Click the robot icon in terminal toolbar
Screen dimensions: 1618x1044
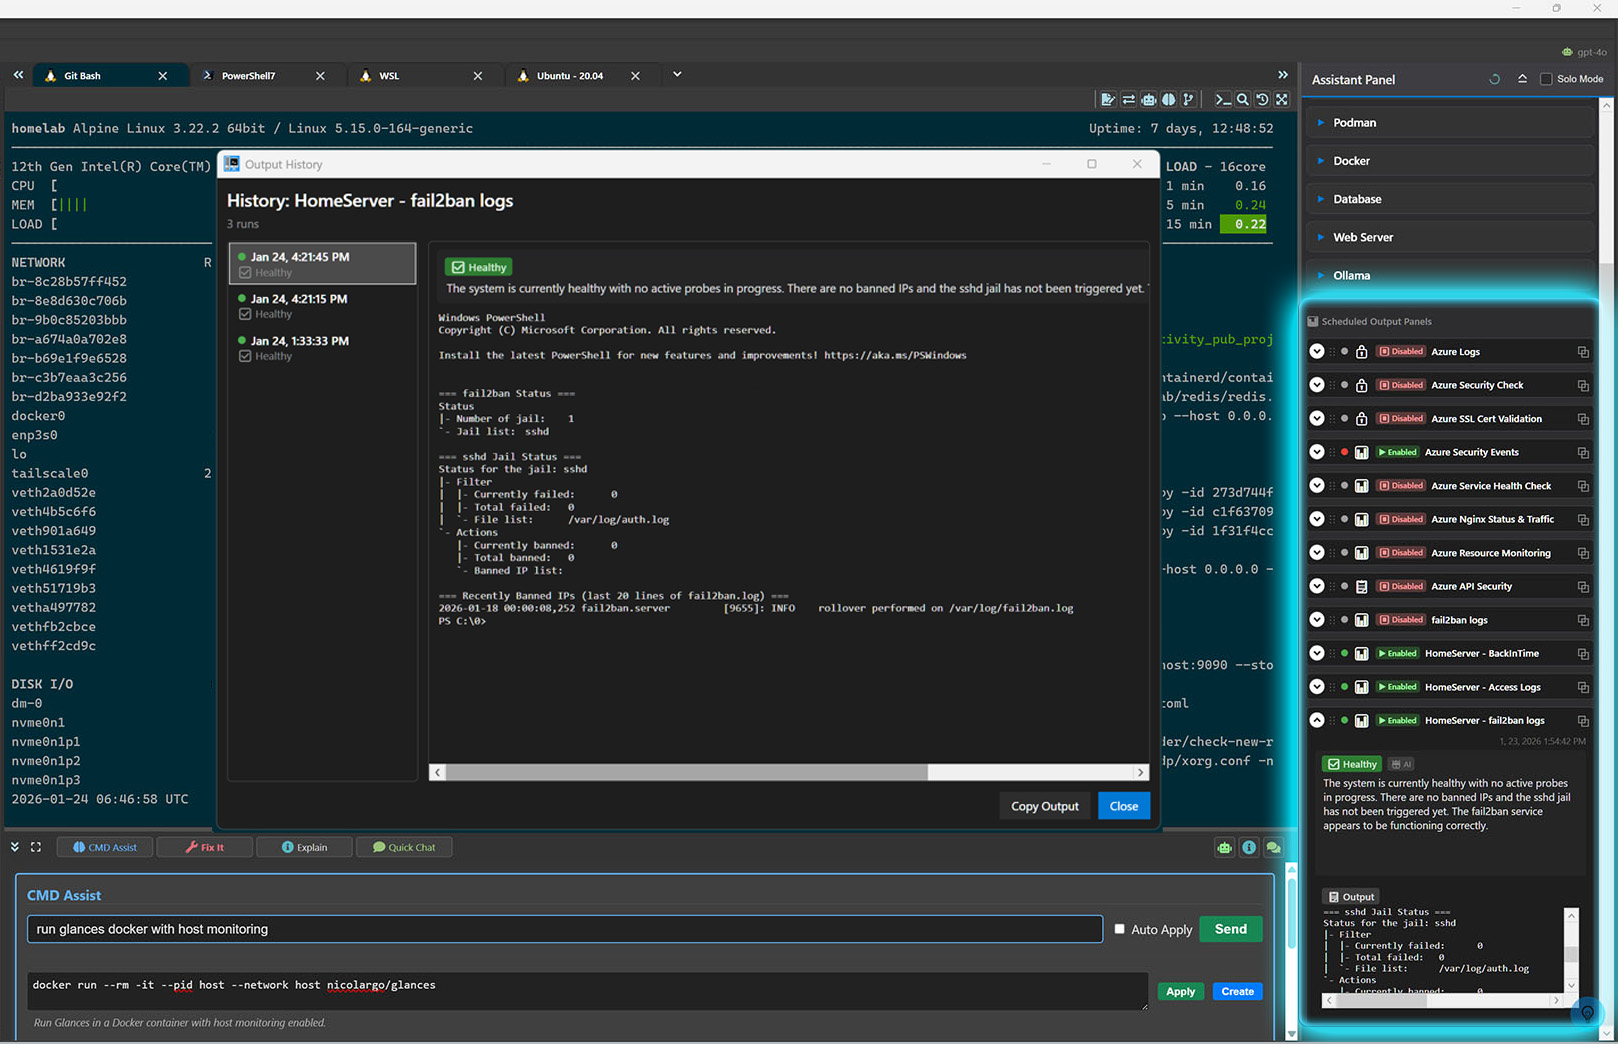tap(1148, 100)
